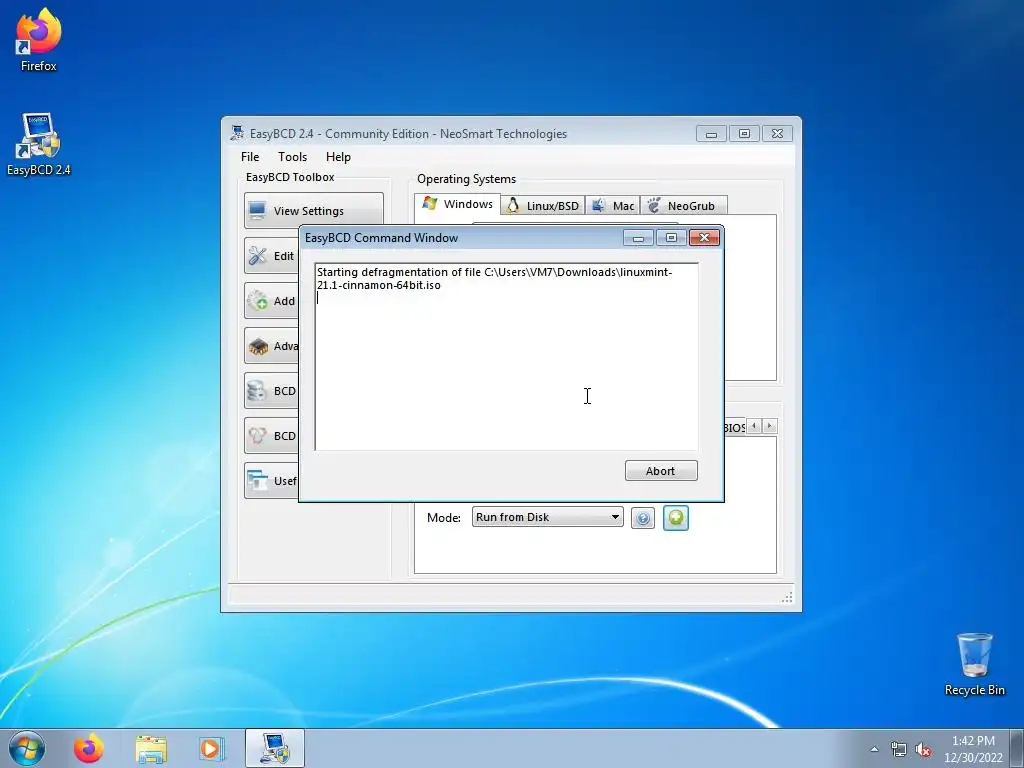Click the green add entry plus button
Screen dimensions: 1024x768
676,518
